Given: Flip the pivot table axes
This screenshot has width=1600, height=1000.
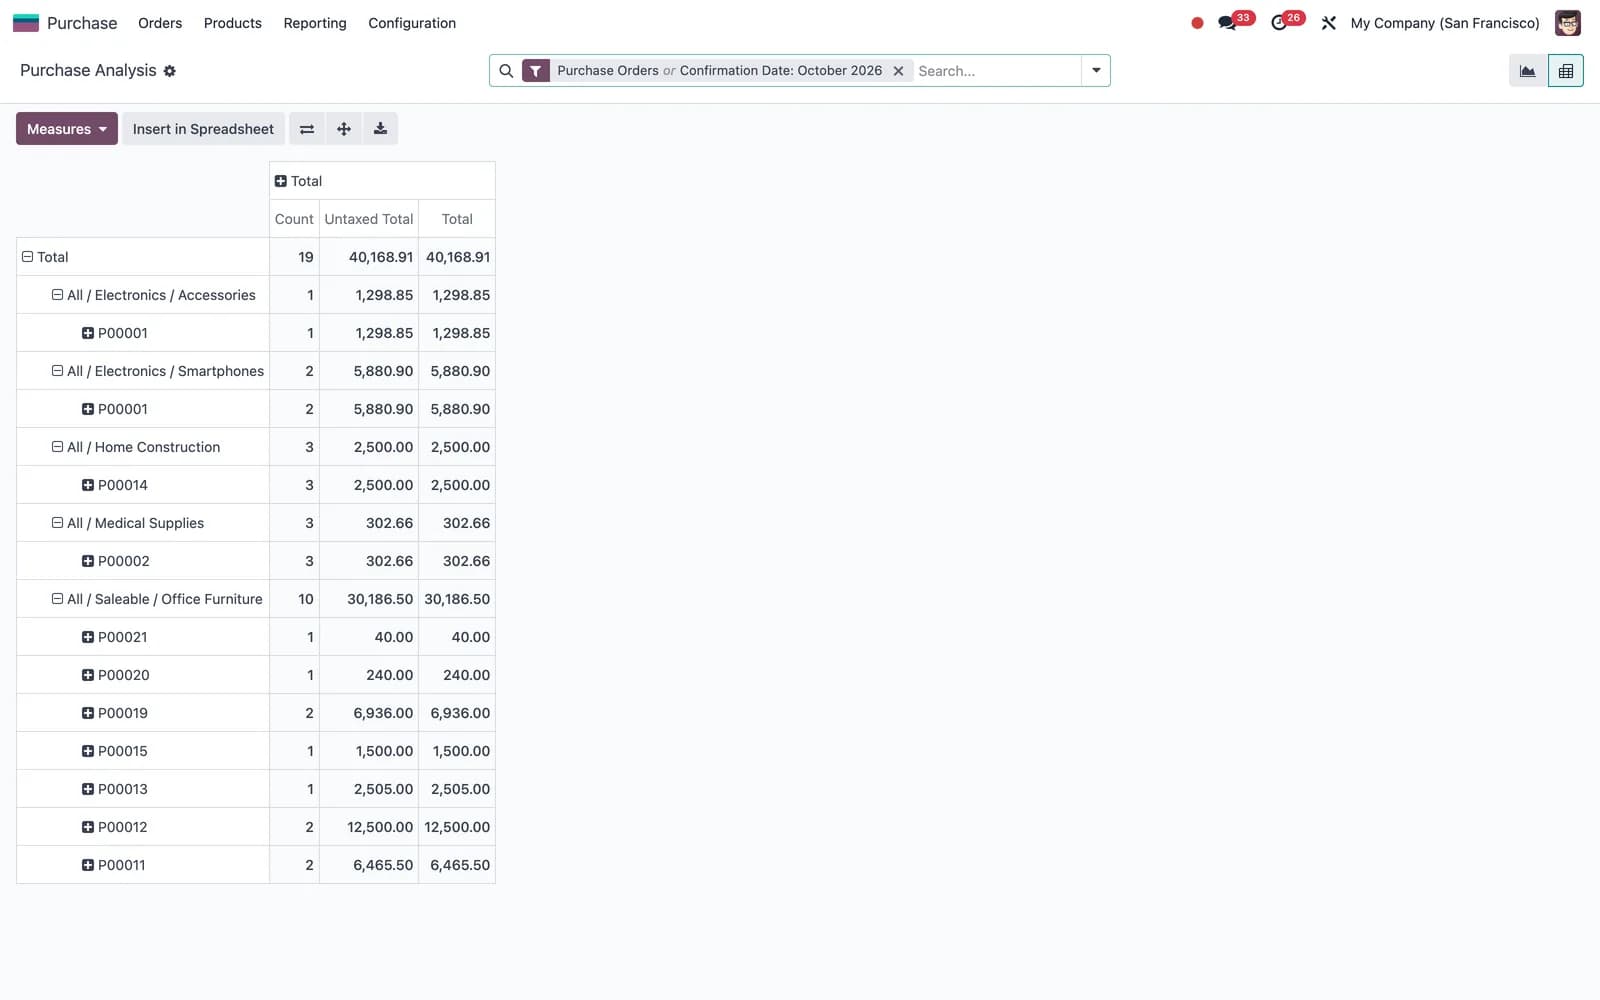Looking at the screenshot, I should [x=307, y=129].
